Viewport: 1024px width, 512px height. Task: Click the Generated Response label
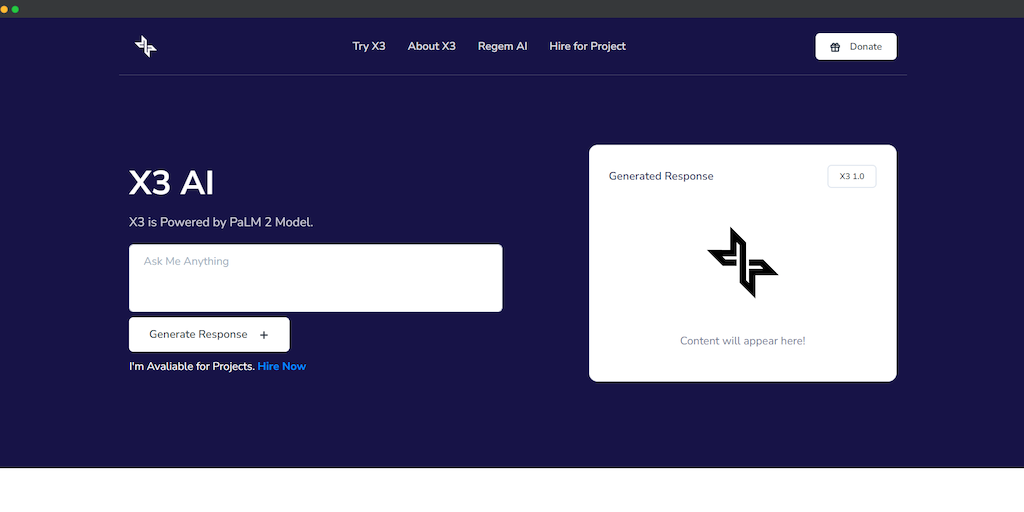[x=661, y=176]
